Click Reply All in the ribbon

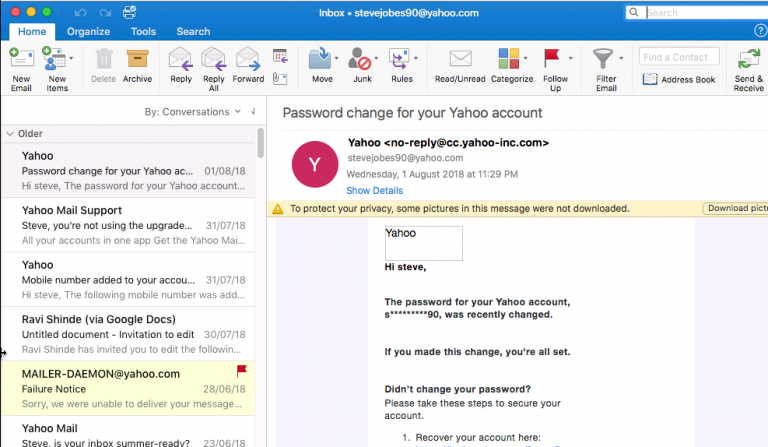point(213,59)
